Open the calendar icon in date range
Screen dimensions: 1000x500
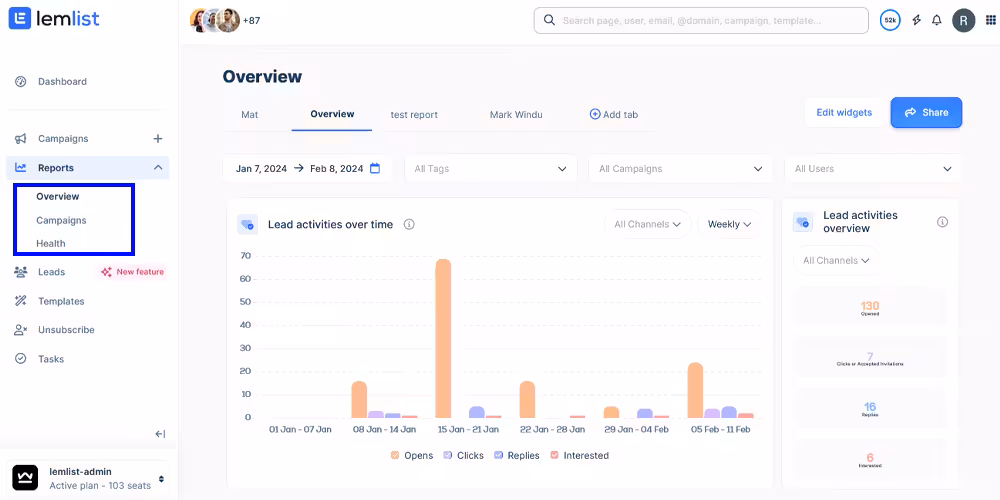[375, 169]
